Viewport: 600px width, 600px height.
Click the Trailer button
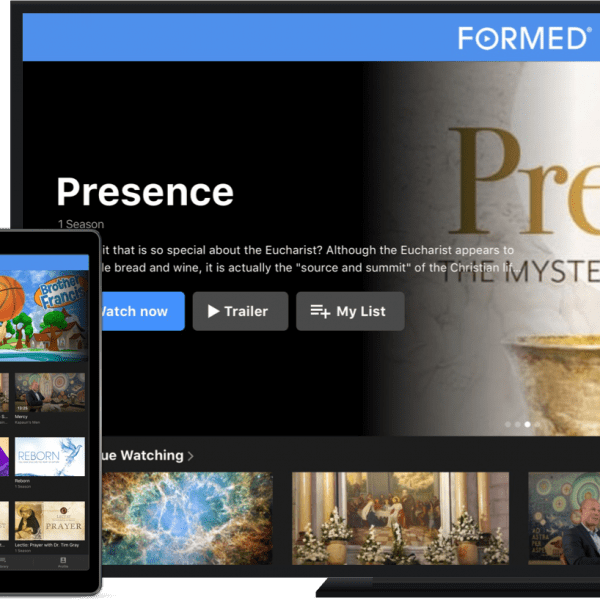(240, 311)
